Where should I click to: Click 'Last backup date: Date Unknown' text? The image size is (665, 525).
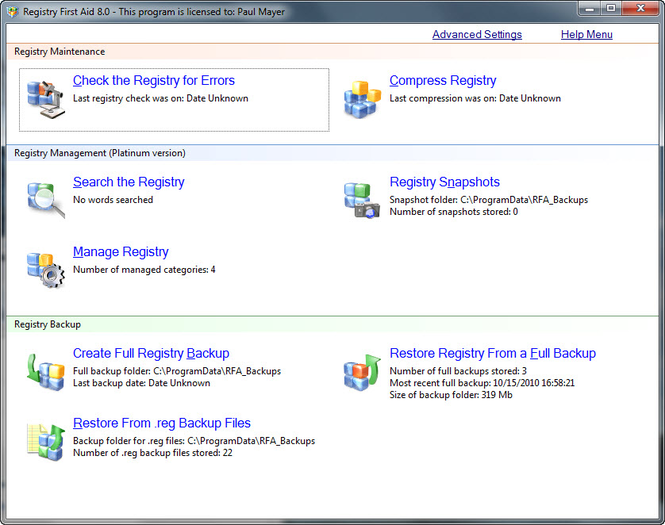pyautogui.click(x=141, y=383)
